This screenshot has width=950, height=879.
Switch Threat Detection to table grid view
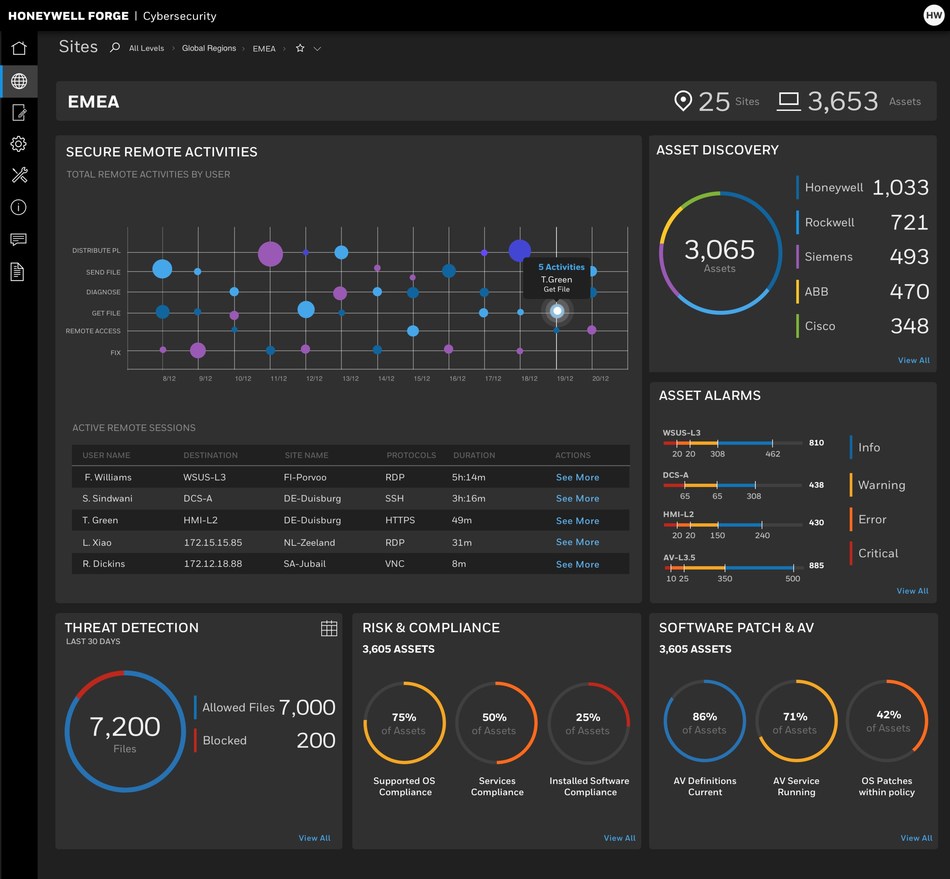(329, 628)
